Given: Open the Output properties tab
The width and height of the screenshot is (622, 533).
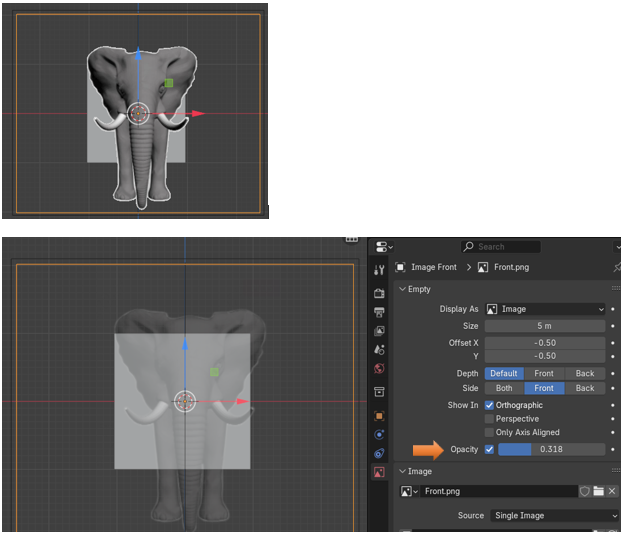Looking at the screenshot, I should pyautogui.click(x=379, y=312).
